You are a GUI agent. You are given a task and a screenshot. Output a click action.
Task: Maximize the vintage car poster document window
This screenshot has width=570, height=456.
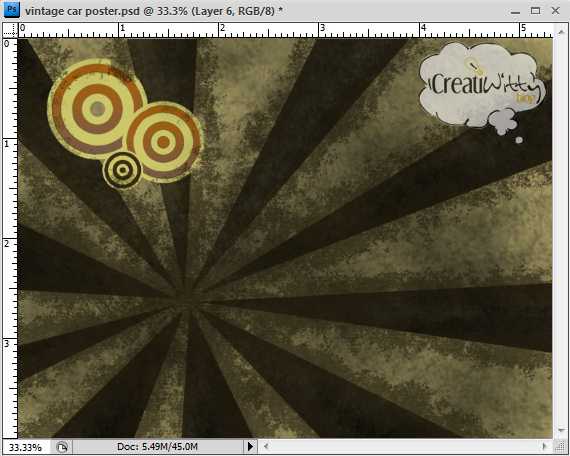pyautogui.click(x=535, y=11)
